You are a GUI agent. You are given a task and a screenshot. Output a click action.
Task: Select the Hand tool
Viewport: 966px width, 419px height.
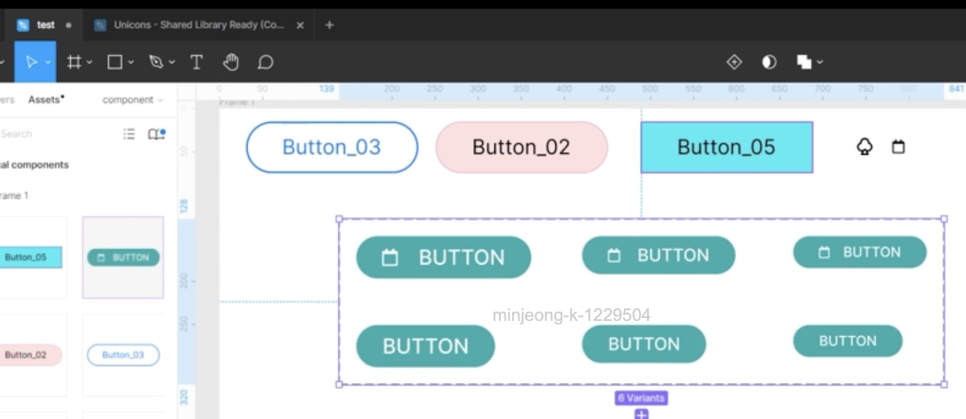coord(231,62)
